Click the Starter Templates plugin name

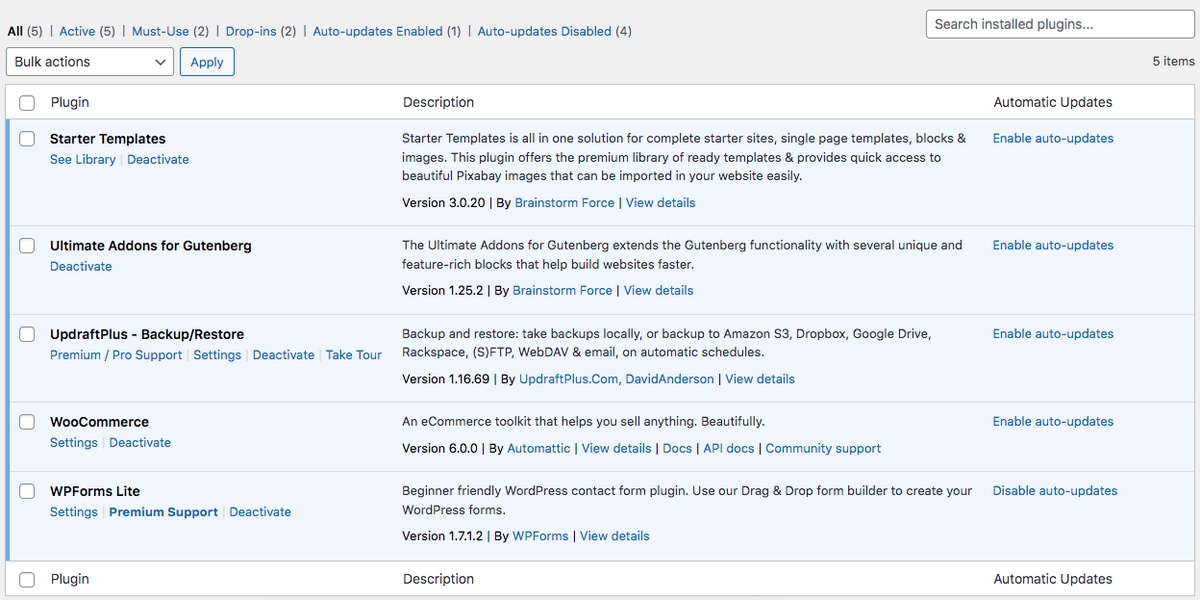(x=108, y=139)
